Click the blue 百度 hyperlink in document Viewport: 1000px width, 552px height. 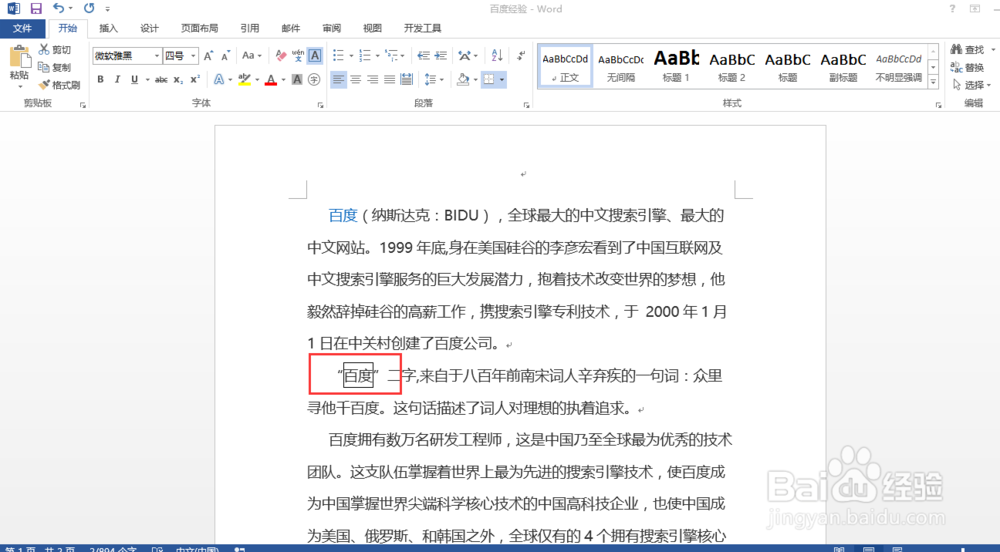[342, 215]
